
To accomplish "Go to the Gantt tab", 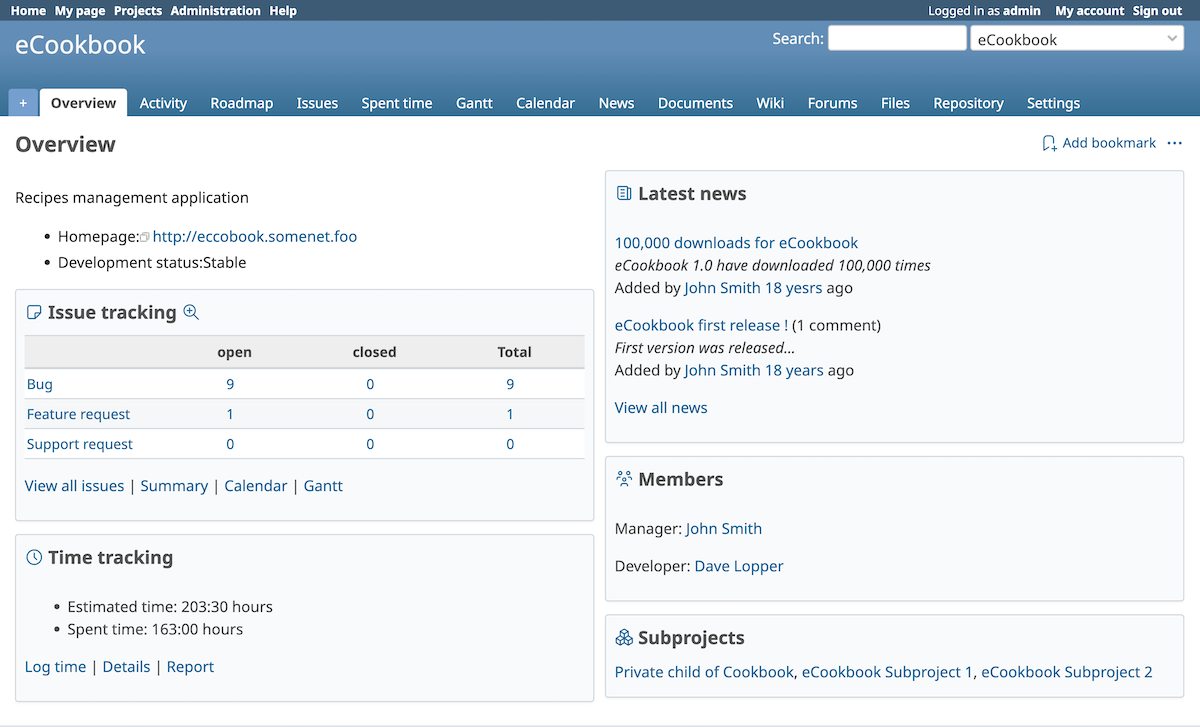I will click(474, 103).
